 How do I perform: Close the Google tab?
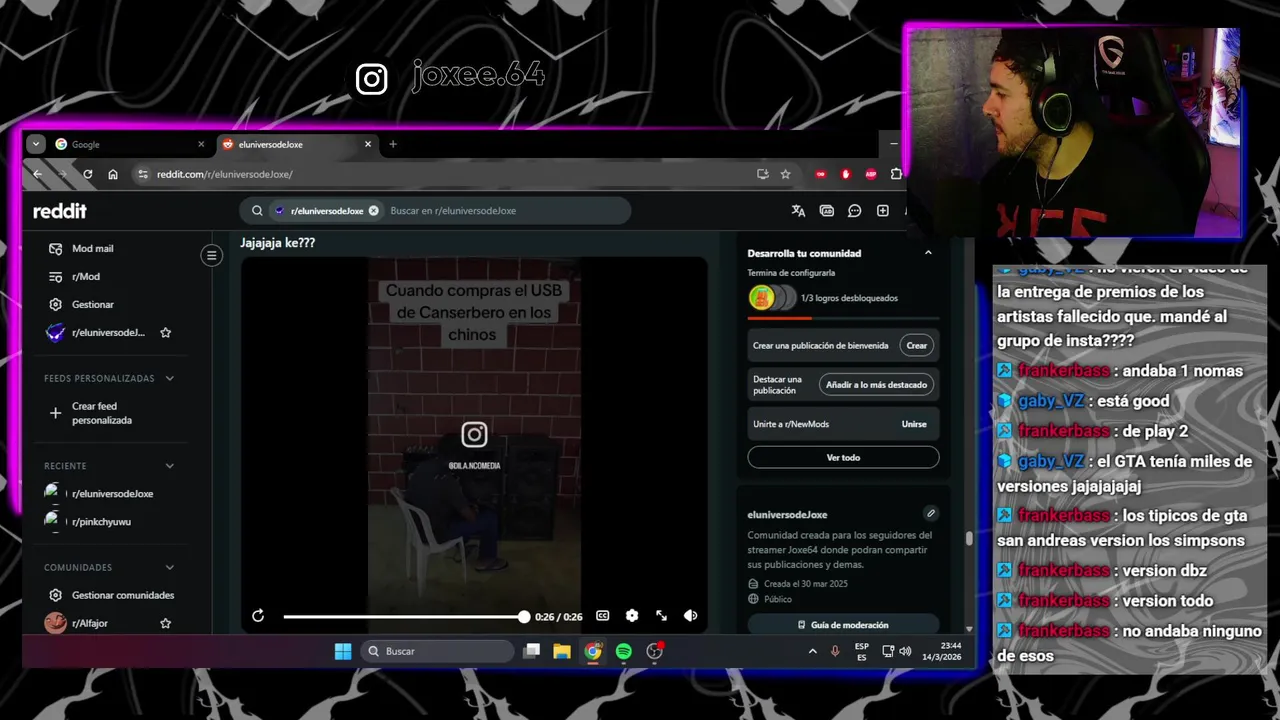tap(201, 144)
